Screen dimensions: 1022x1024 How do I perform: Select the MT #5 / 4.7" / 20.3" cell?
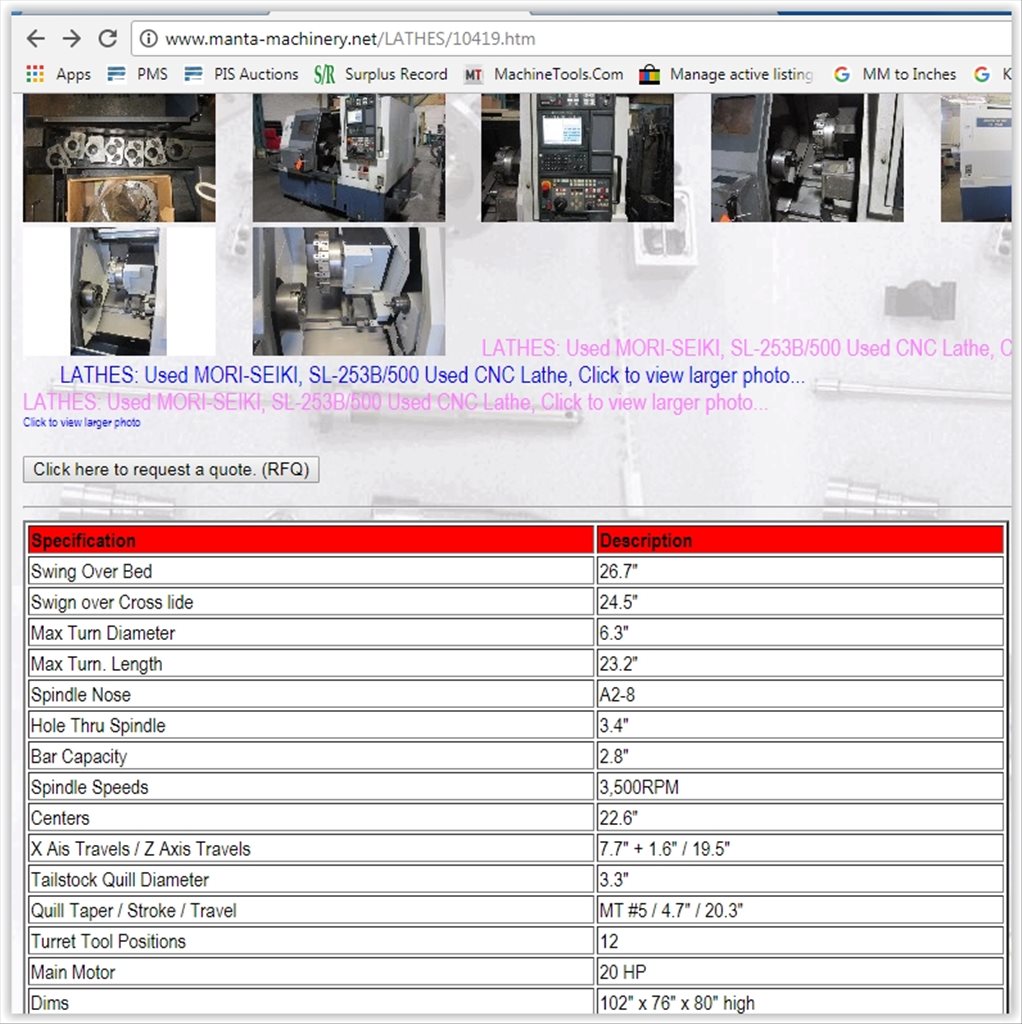800,910
